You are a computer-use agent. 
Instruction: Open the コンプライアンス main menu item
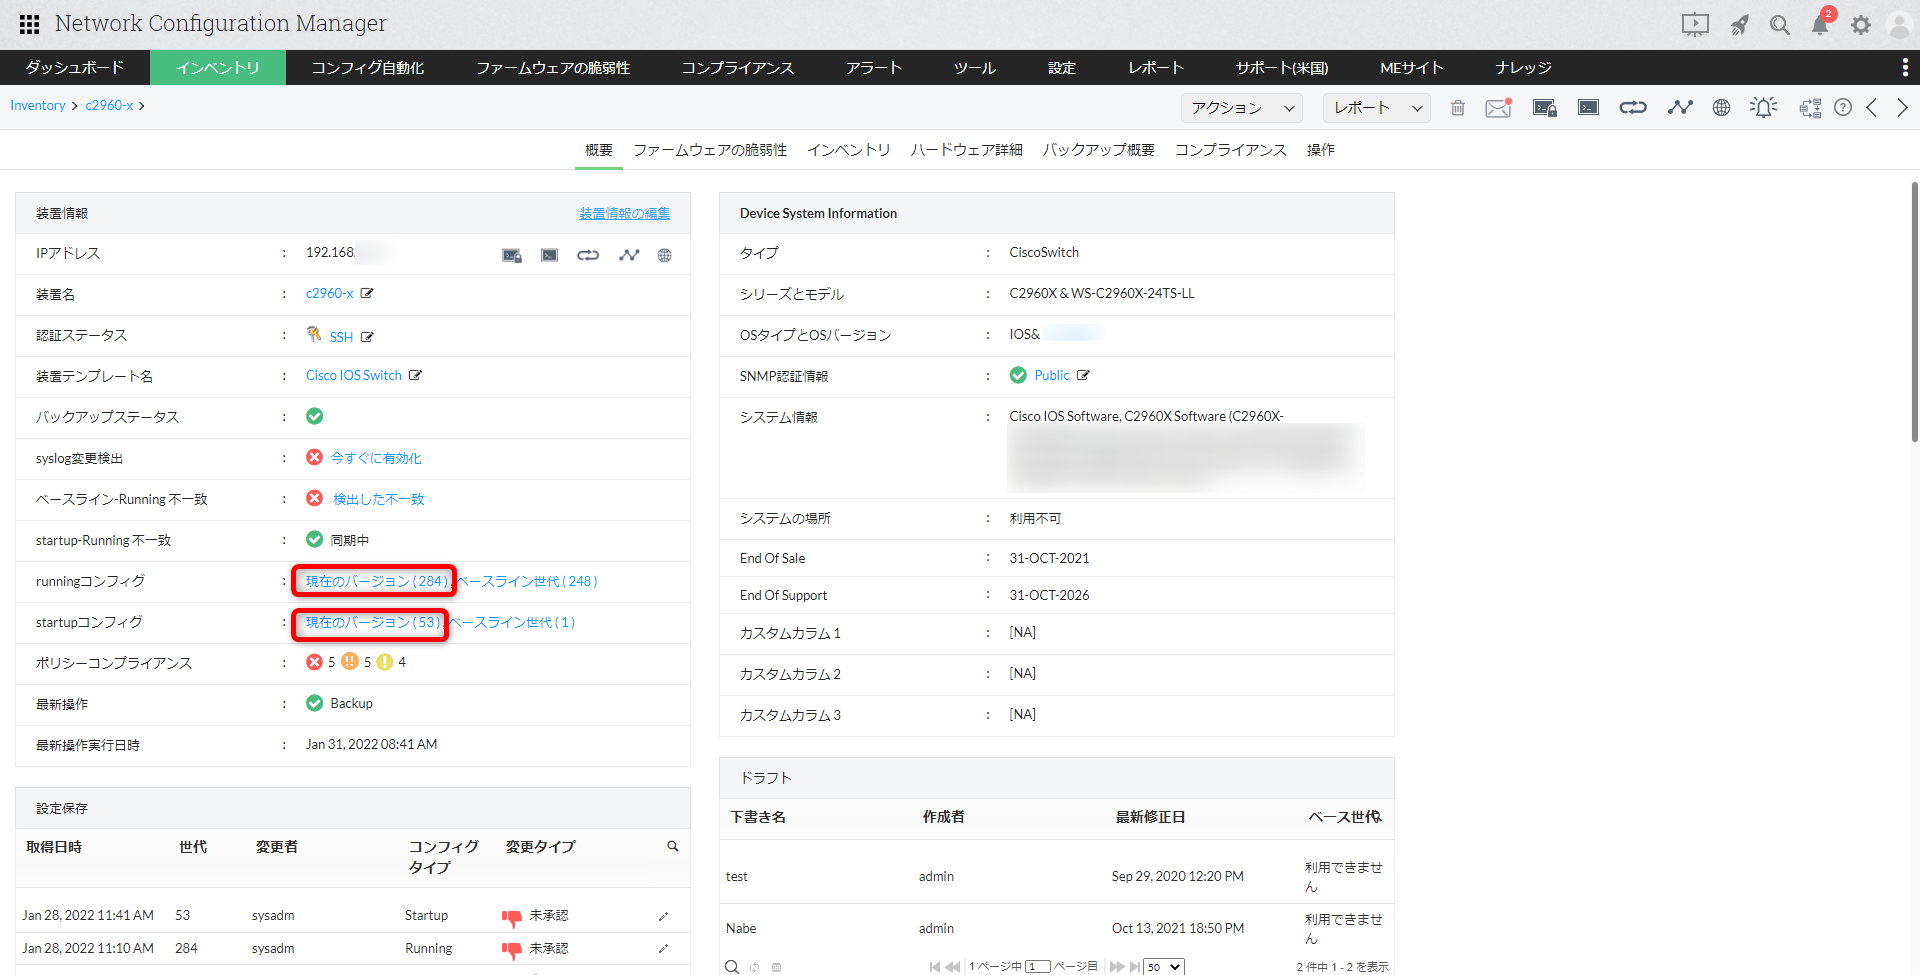[737, 68]
